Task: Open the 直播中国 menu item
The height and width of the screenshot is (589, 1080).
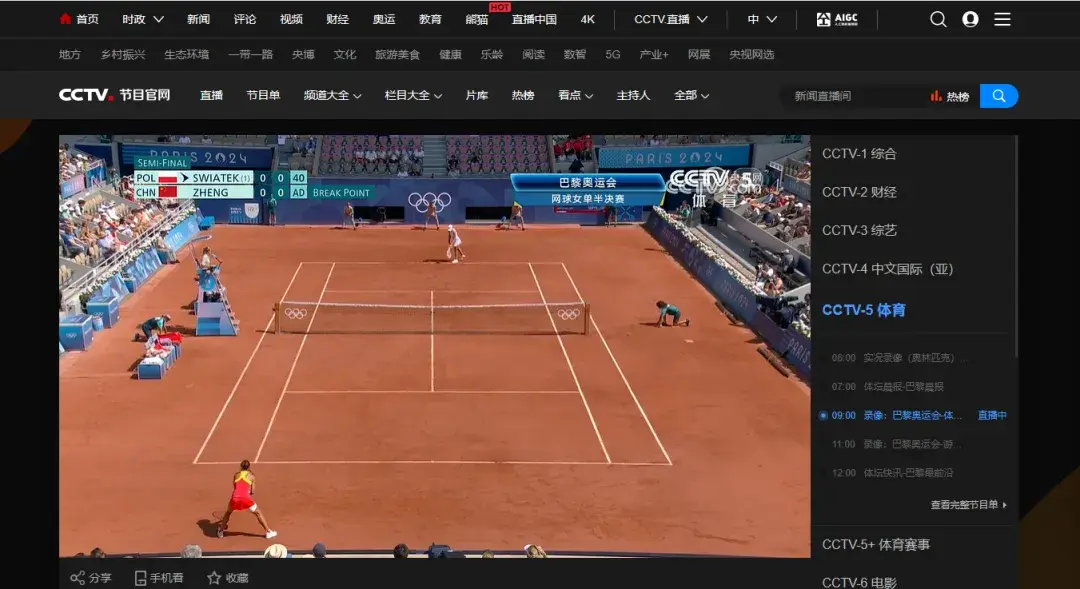Action: coord(534,19)
